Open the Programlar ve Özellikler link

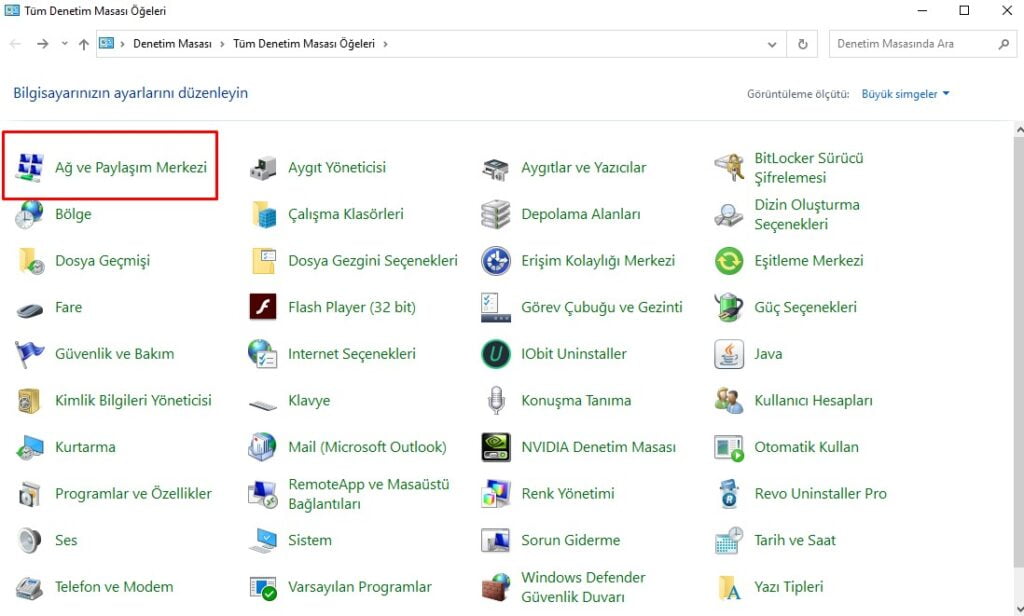coord(133,493)
